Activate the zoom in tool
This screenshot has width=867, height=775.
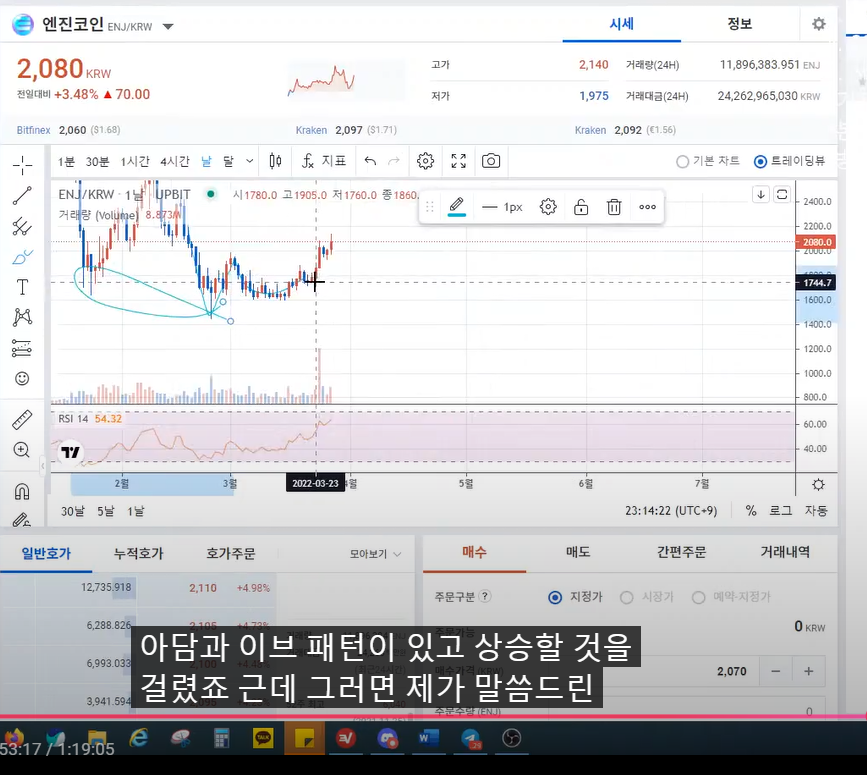pos(22,449)
